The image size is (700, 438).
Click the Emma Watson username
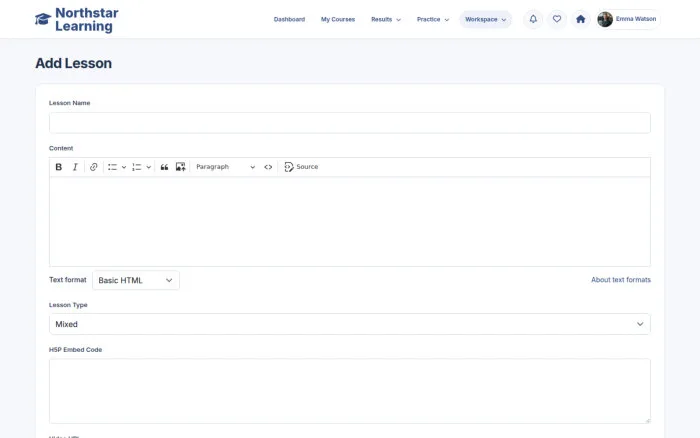pos(636,19)
